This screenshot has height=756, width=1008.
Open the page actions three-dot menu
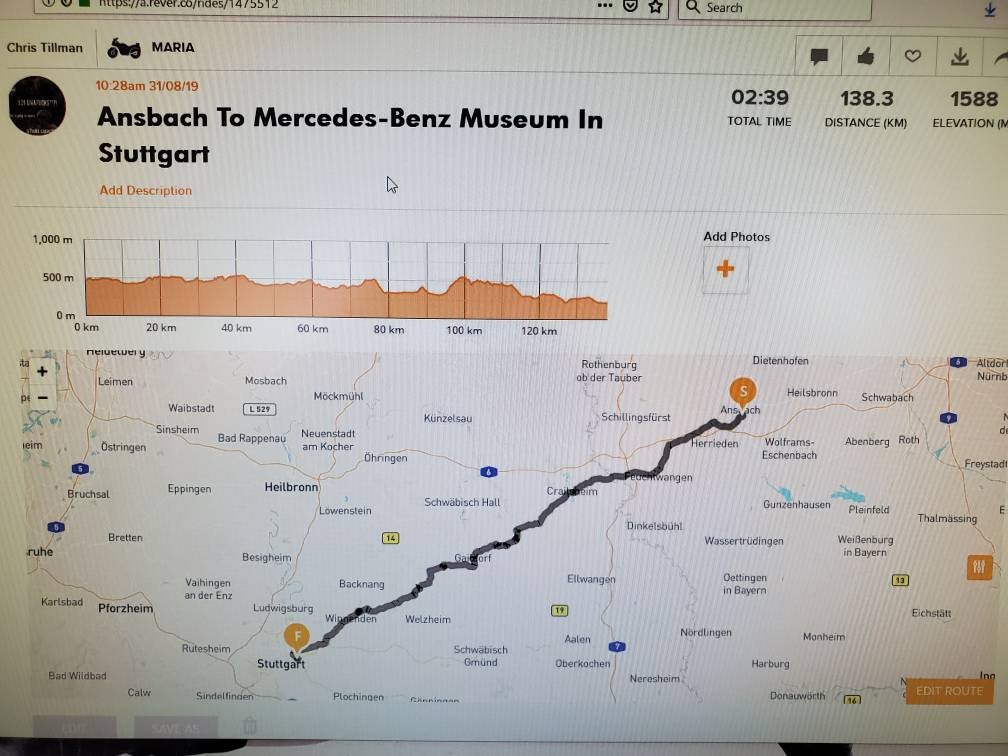click(604, 6)
